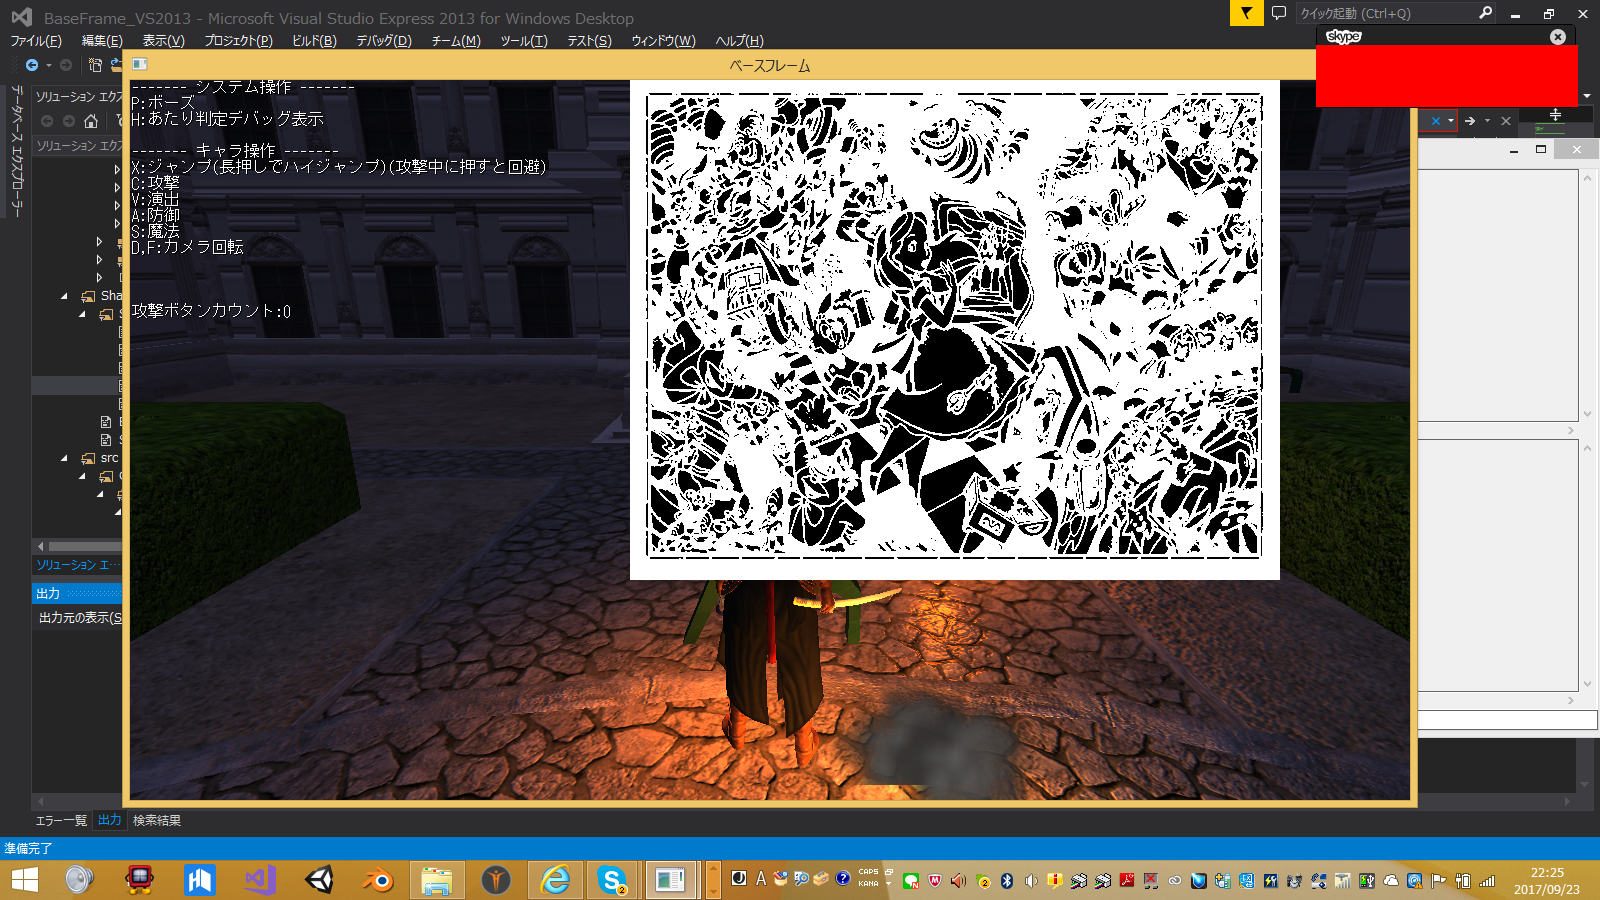
Task: Click Solution Explorer's Back arrow icon
Action: (x=47, y=121)
